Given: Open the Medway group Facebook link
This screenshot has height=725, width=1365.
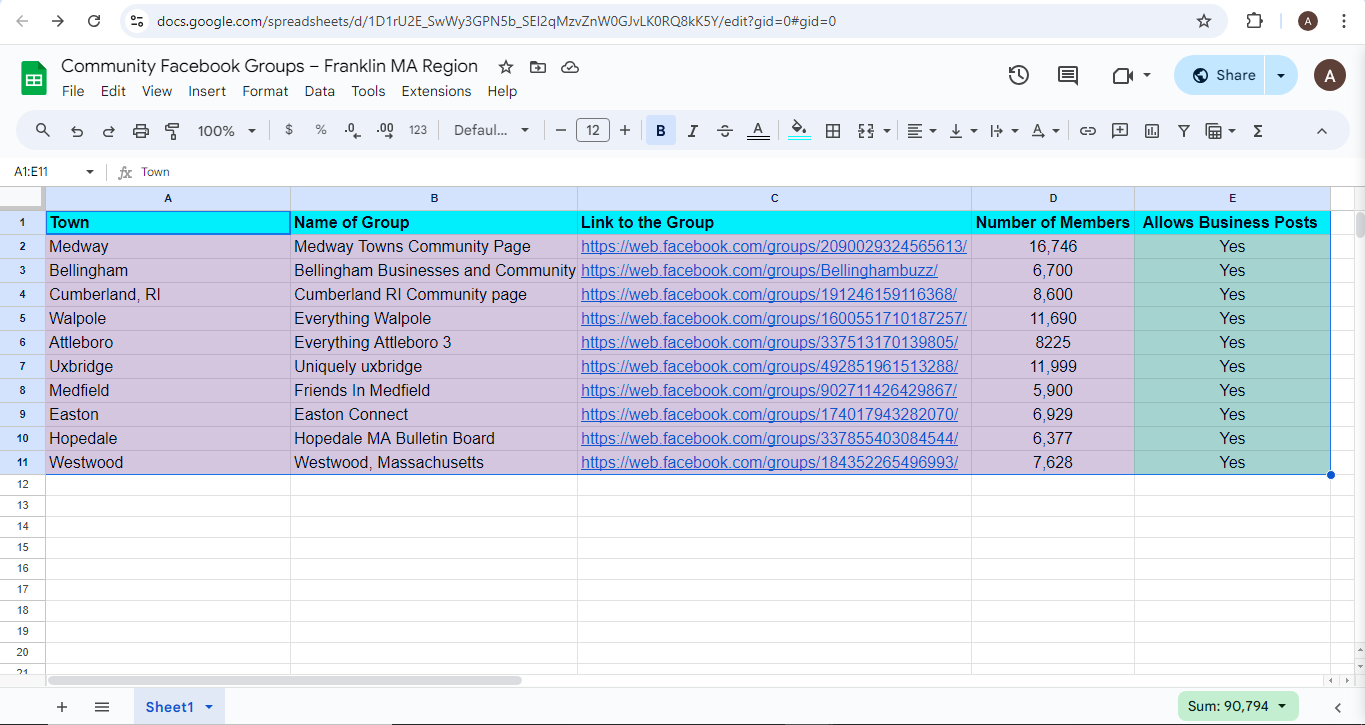Looking at the screenshot, I should click(x=774, y=246).
